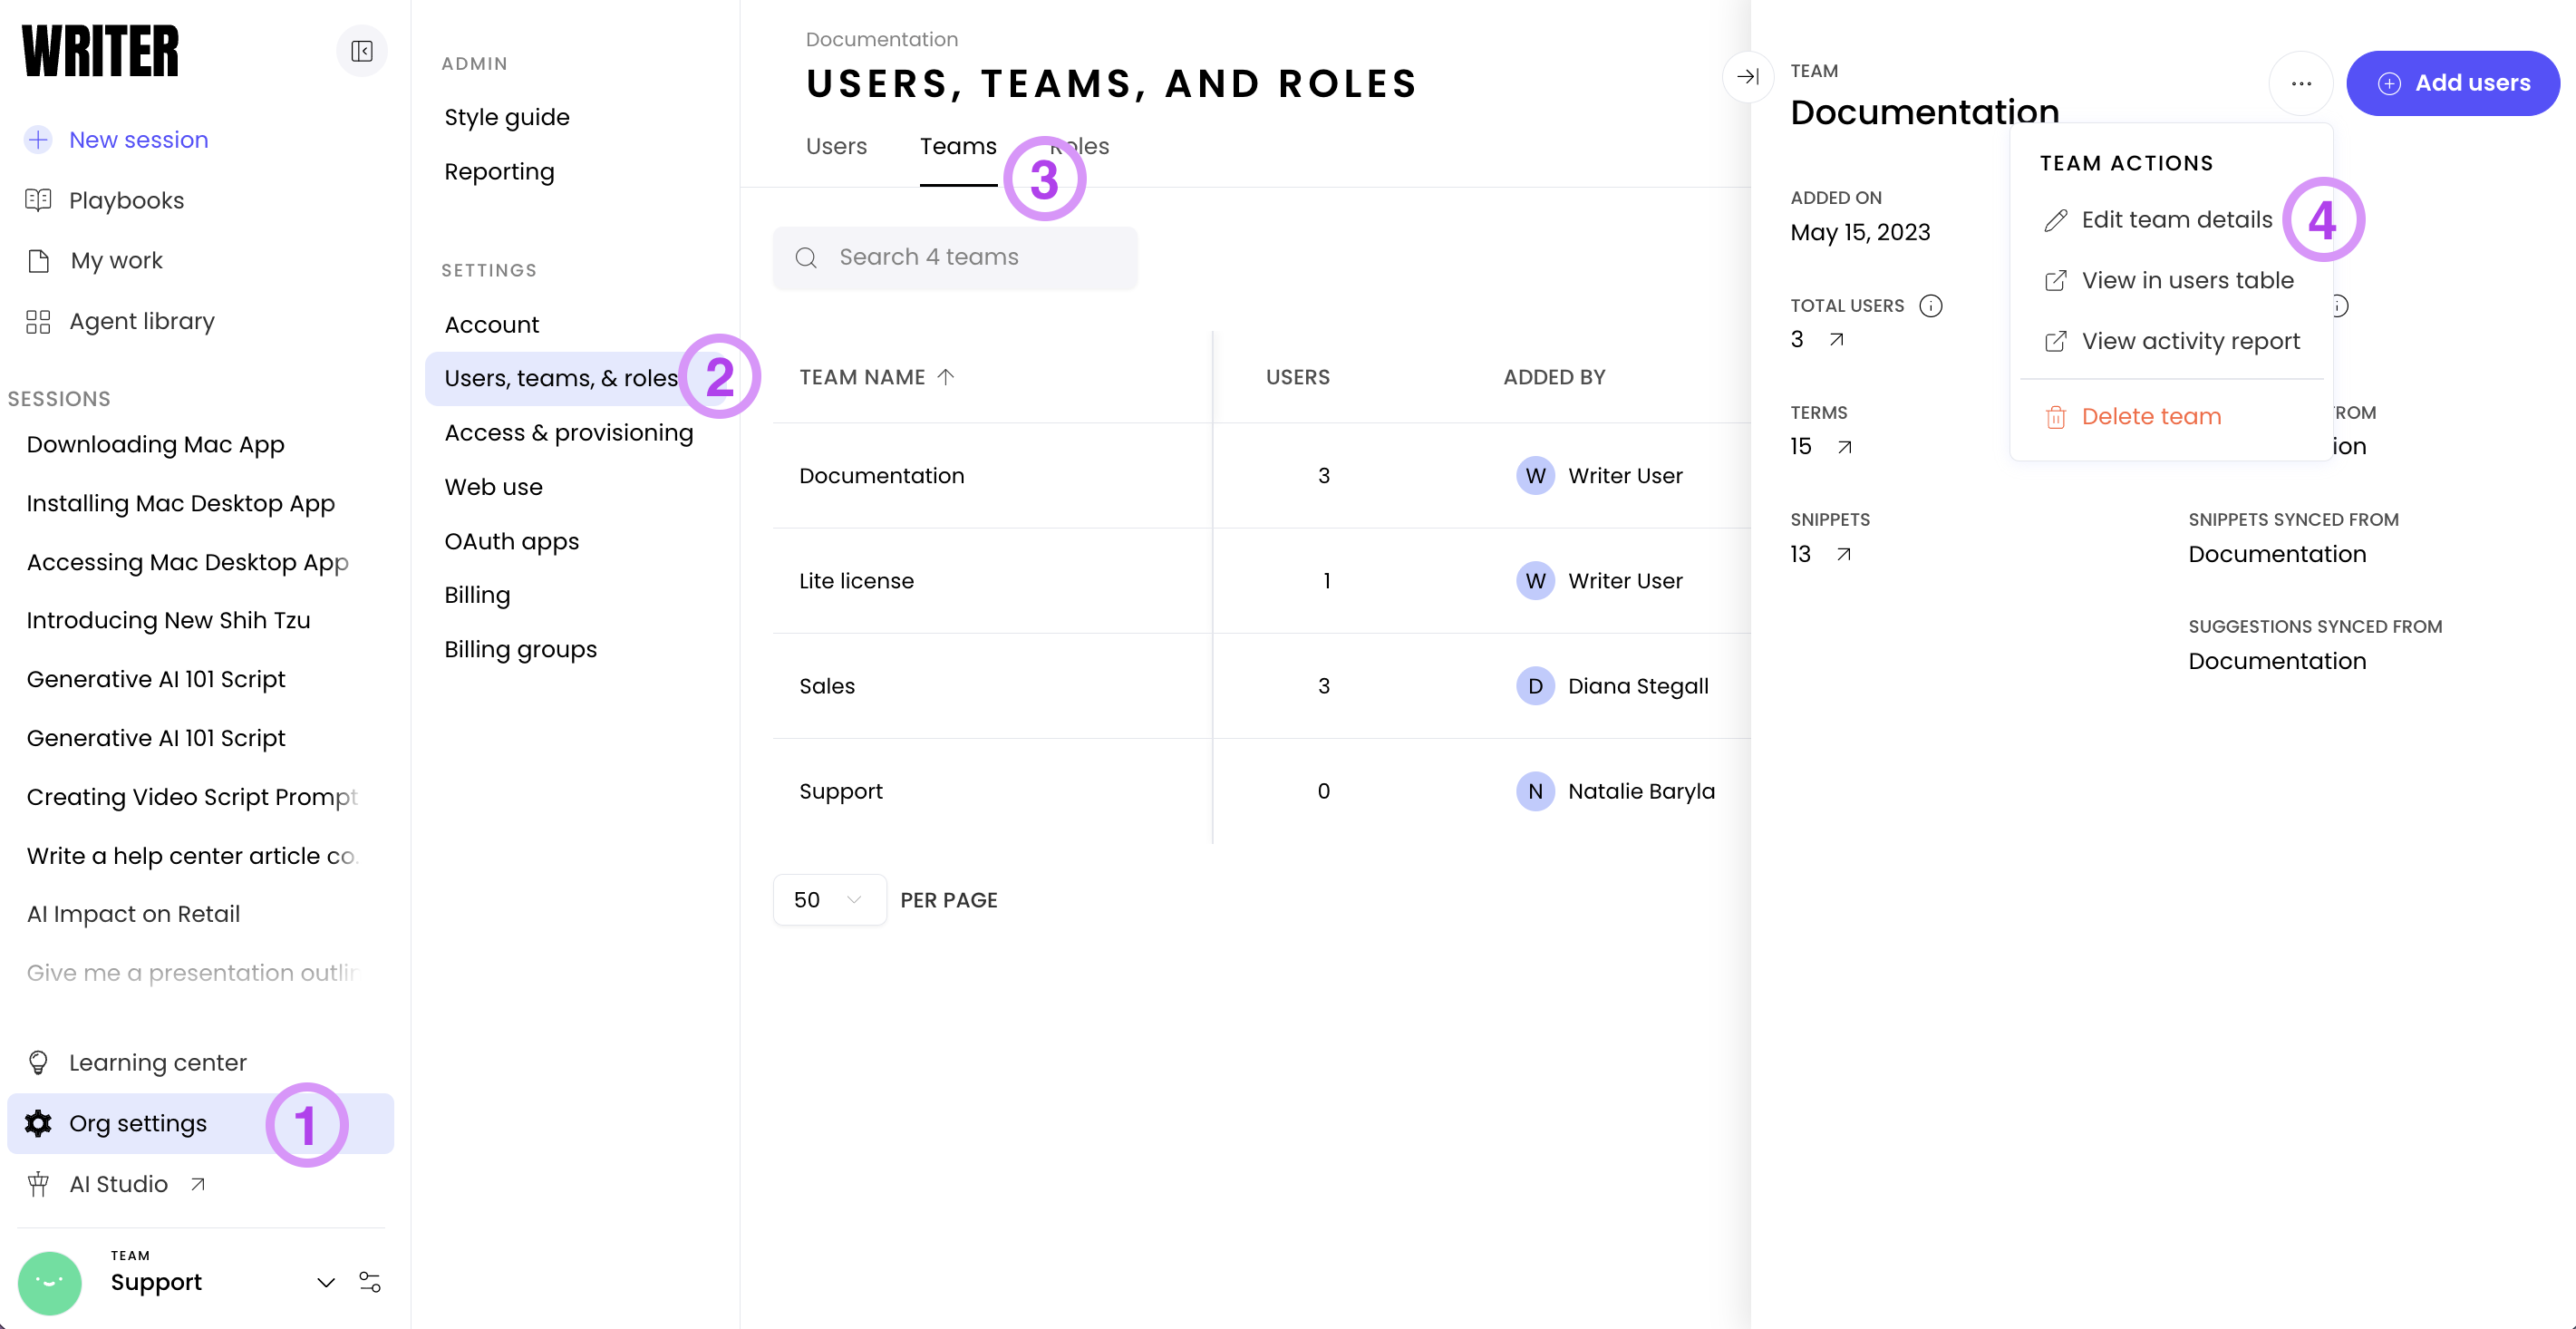This screenshot has height=1329, width=2576.
Task: Click the Agent library grid icon
Action: (38, 321)
